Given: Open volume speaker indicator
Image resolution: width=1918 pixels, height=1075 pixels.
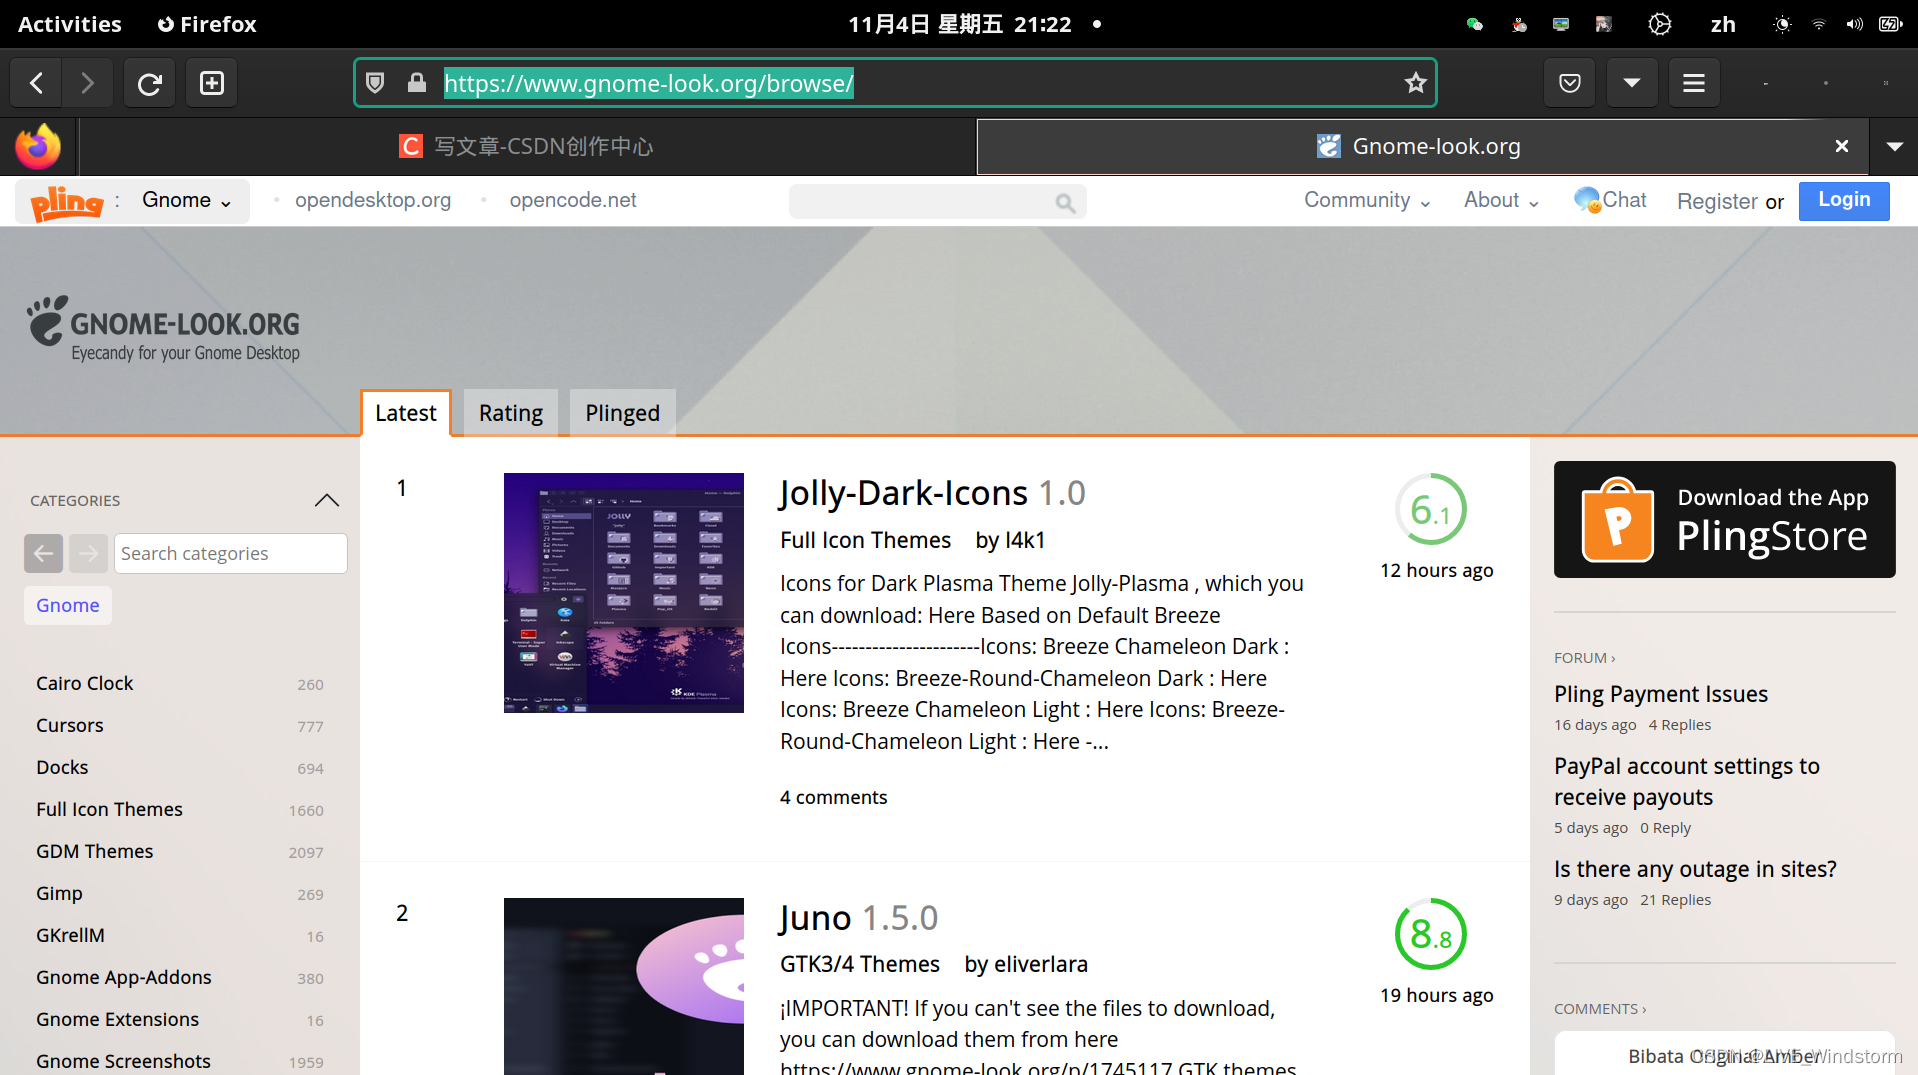Looking at the screenshot, I should click(1854, 24).
